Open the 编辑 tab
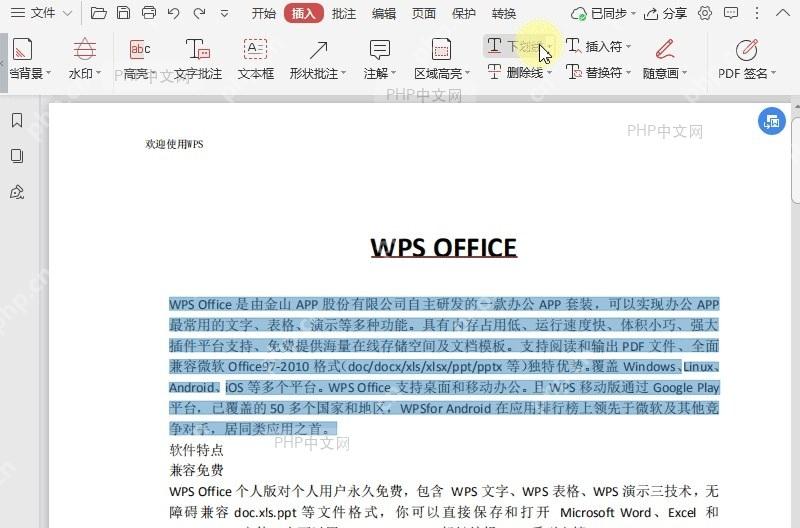Viewport: 800px width, 528px height. [x=384, y=13]
